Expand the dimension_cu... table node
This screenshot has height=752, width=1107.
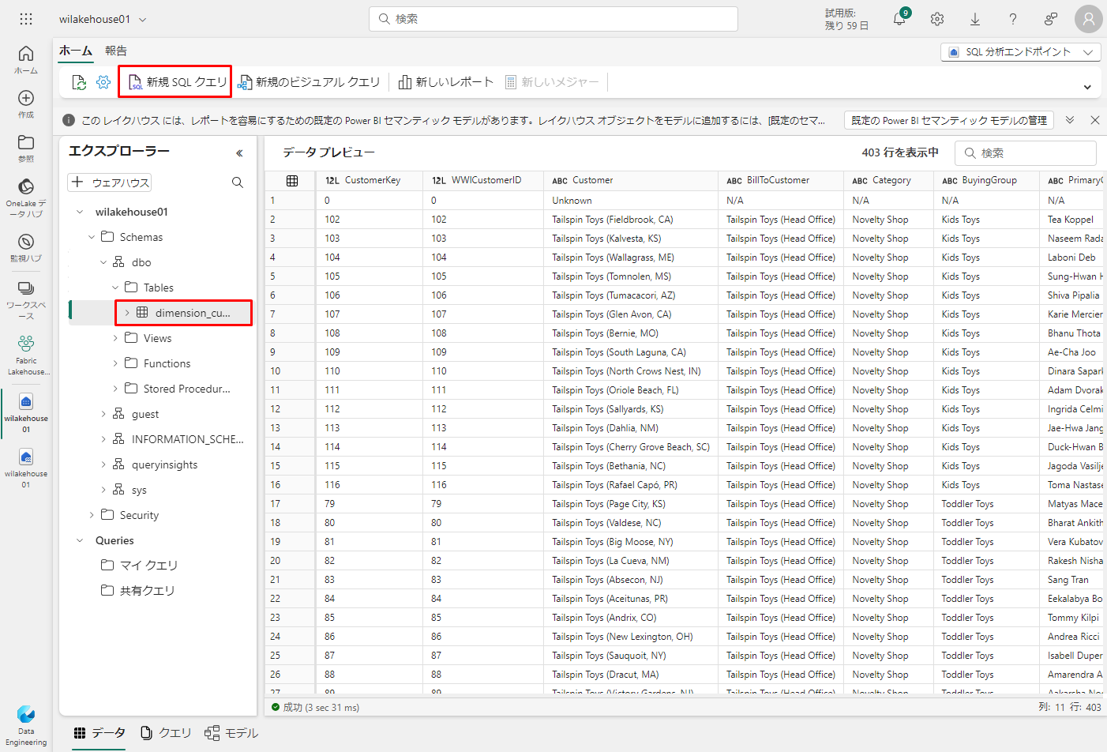pyautogui.click(x=127, y=313)
